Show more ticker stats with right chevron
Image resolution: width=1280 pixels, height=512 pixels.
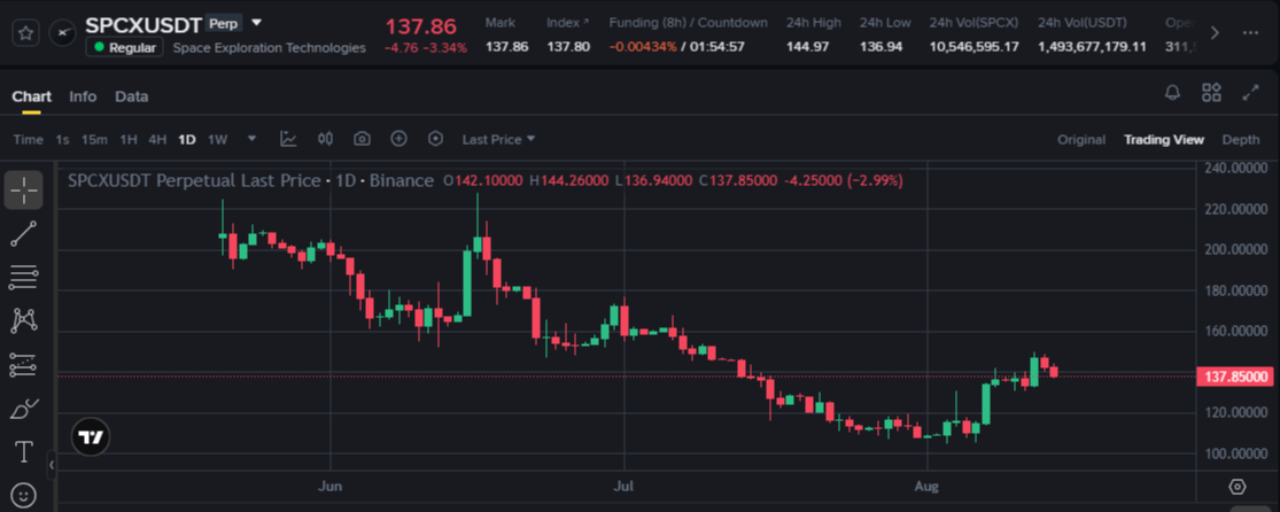coord(1214,32)
